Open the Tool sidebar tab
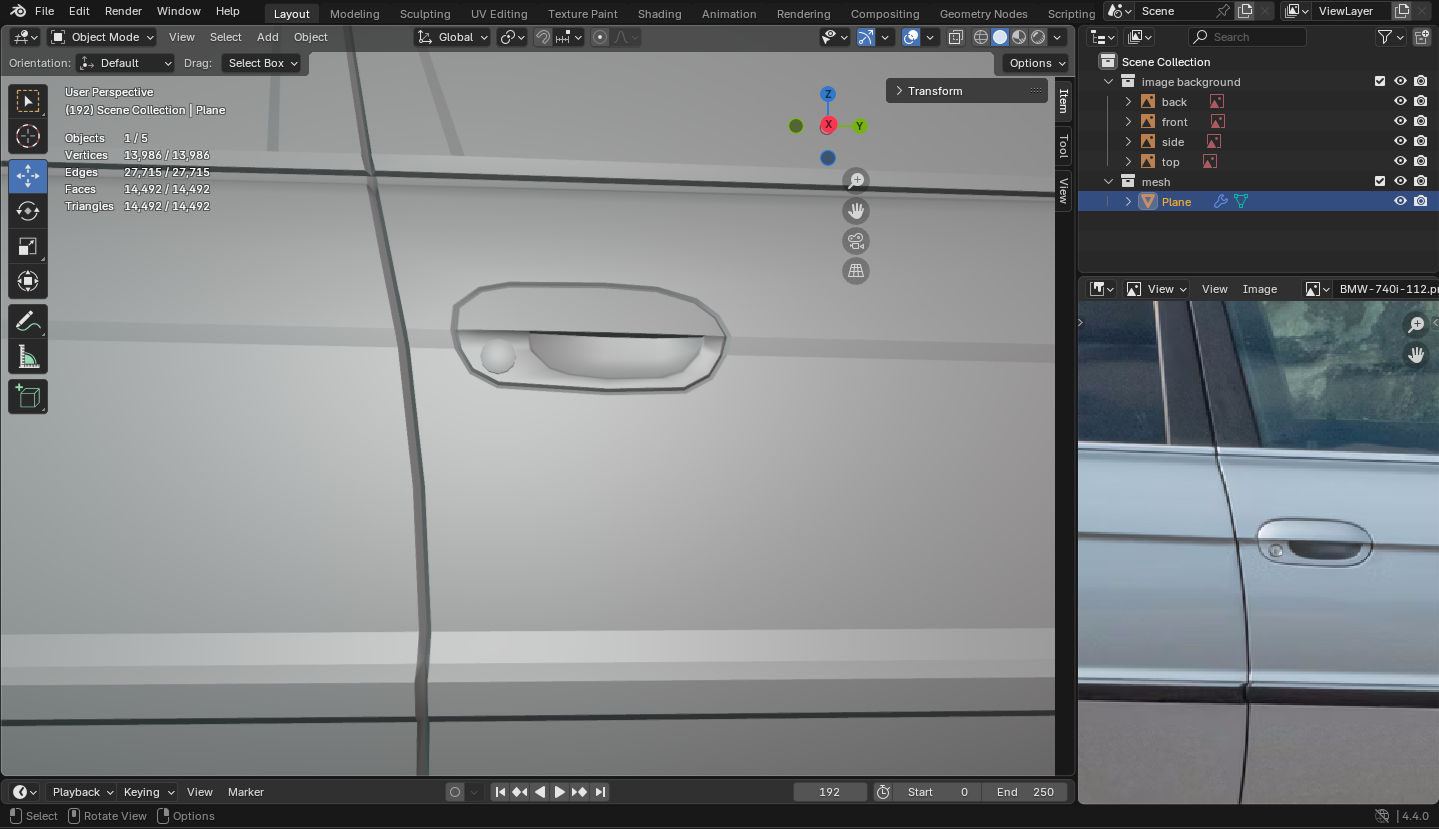Screen dimensions: 1439x829 point(1064,146)
